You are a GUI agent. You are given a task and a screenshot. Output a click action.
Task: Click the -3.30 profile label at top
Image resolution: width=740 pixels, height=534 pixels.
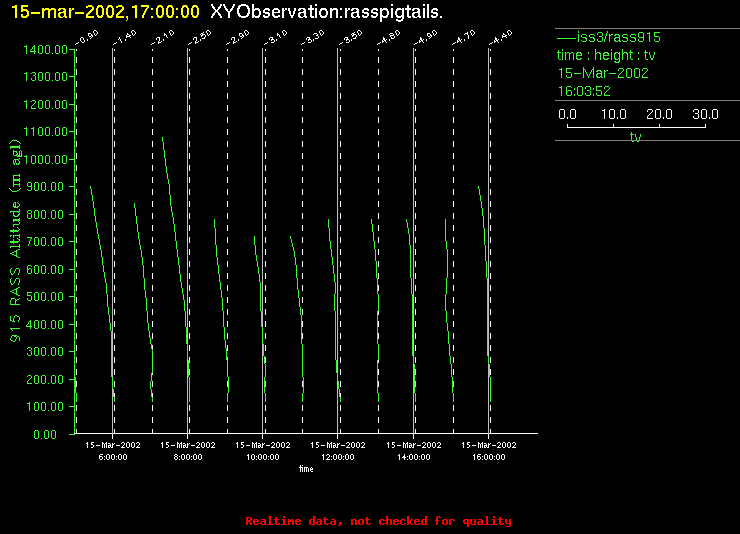[313, 38]
